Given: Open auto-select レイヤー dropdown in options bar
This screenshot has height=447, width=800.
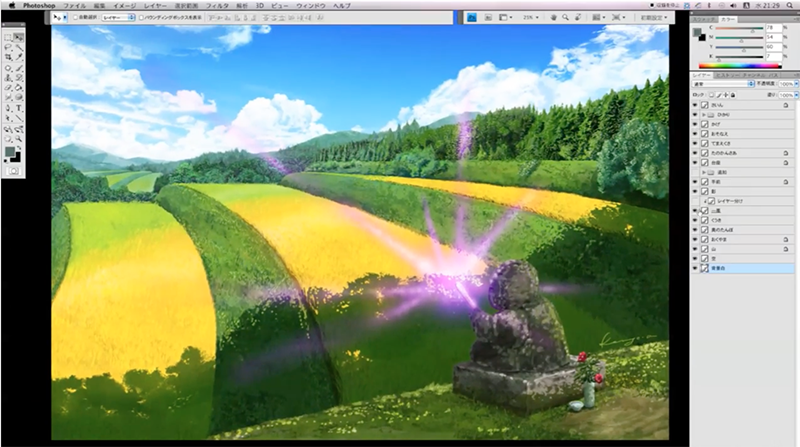Looking at the screenshot, I should [x=118, y=17].
